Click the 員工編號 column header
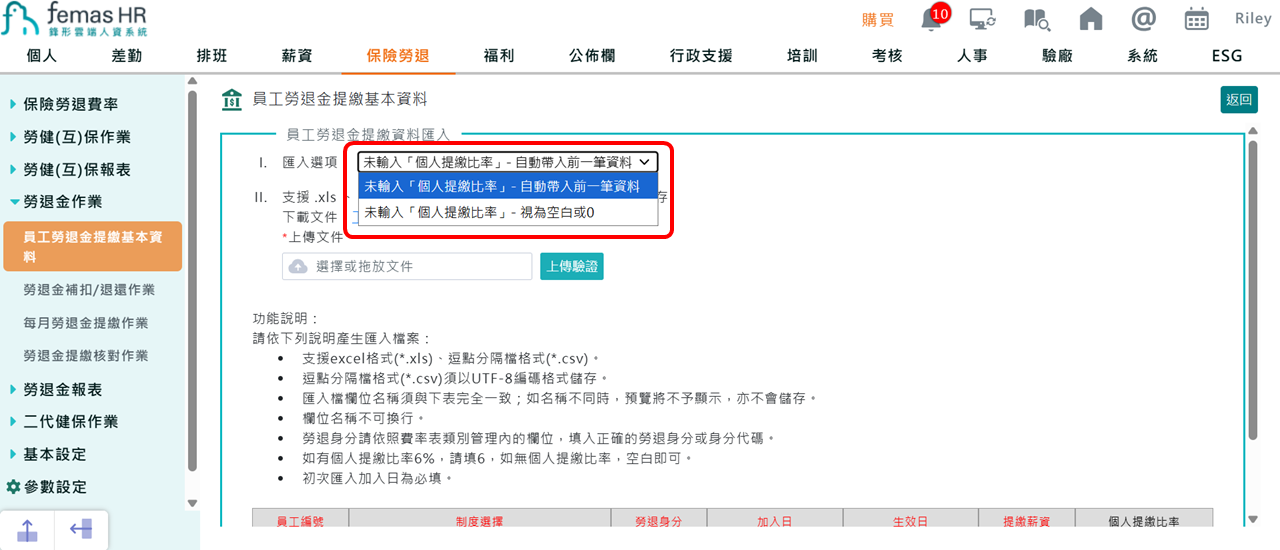1280x550 pixels. tap(300, 521)
